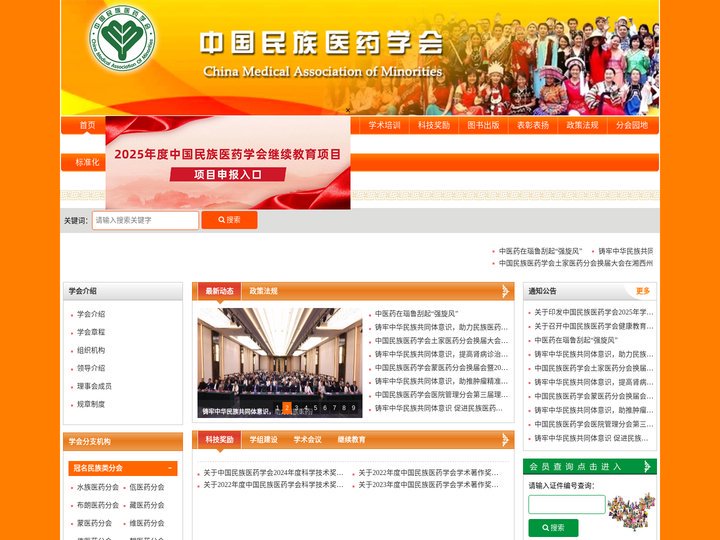Screen dimensions: 720x540
Task: Collapse the 冠名民族类分会 section with the minus icon
Action: [170, 468]
